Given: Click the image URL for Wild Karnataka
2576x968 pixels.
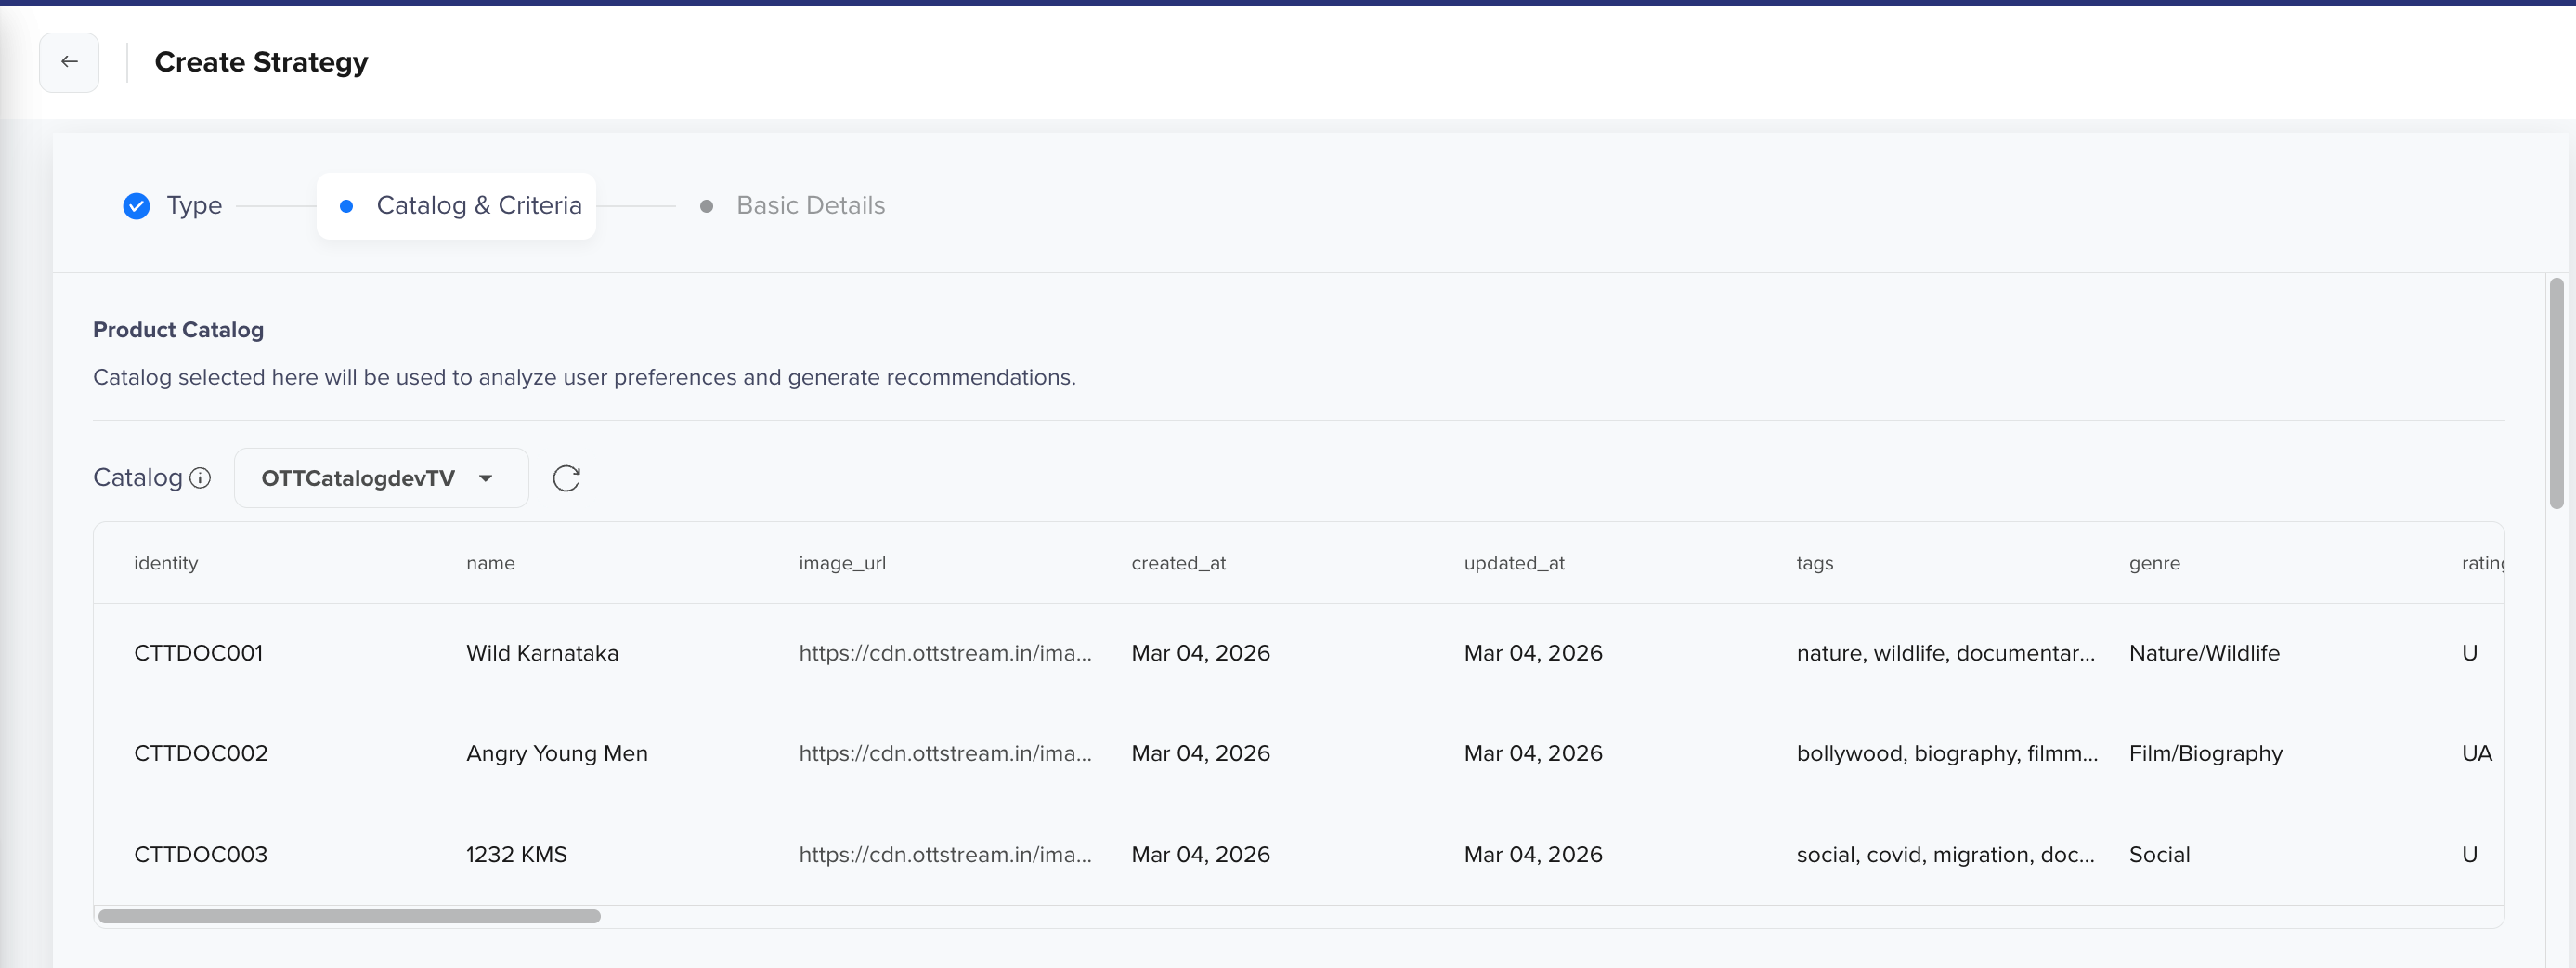Looking at the screenshot, I should click(945, 653).
